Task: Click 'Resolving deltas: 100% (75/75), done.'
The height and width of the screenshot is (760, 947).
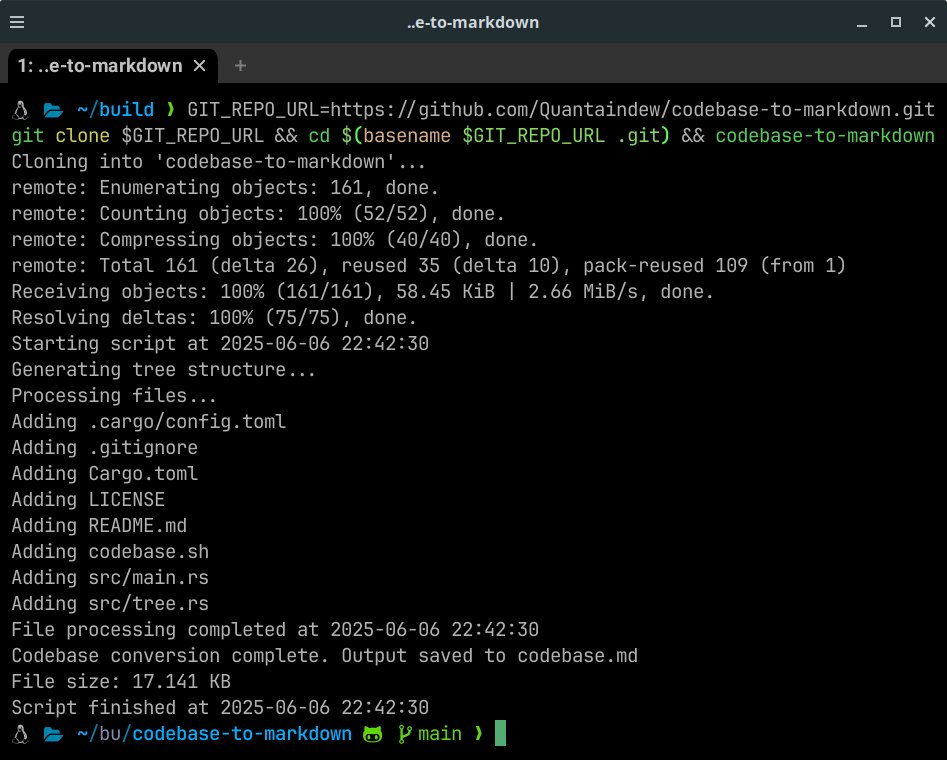Action: coord(214,317)
